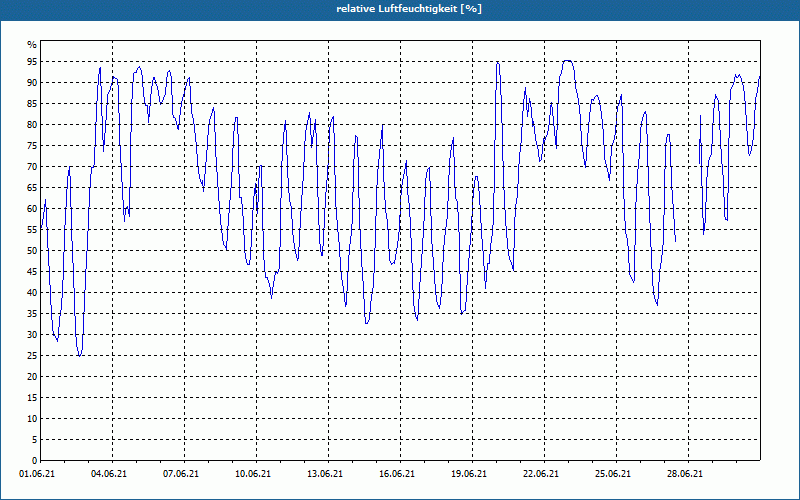
Task: Click the date label 22.06.21
Action: point(541,474)
